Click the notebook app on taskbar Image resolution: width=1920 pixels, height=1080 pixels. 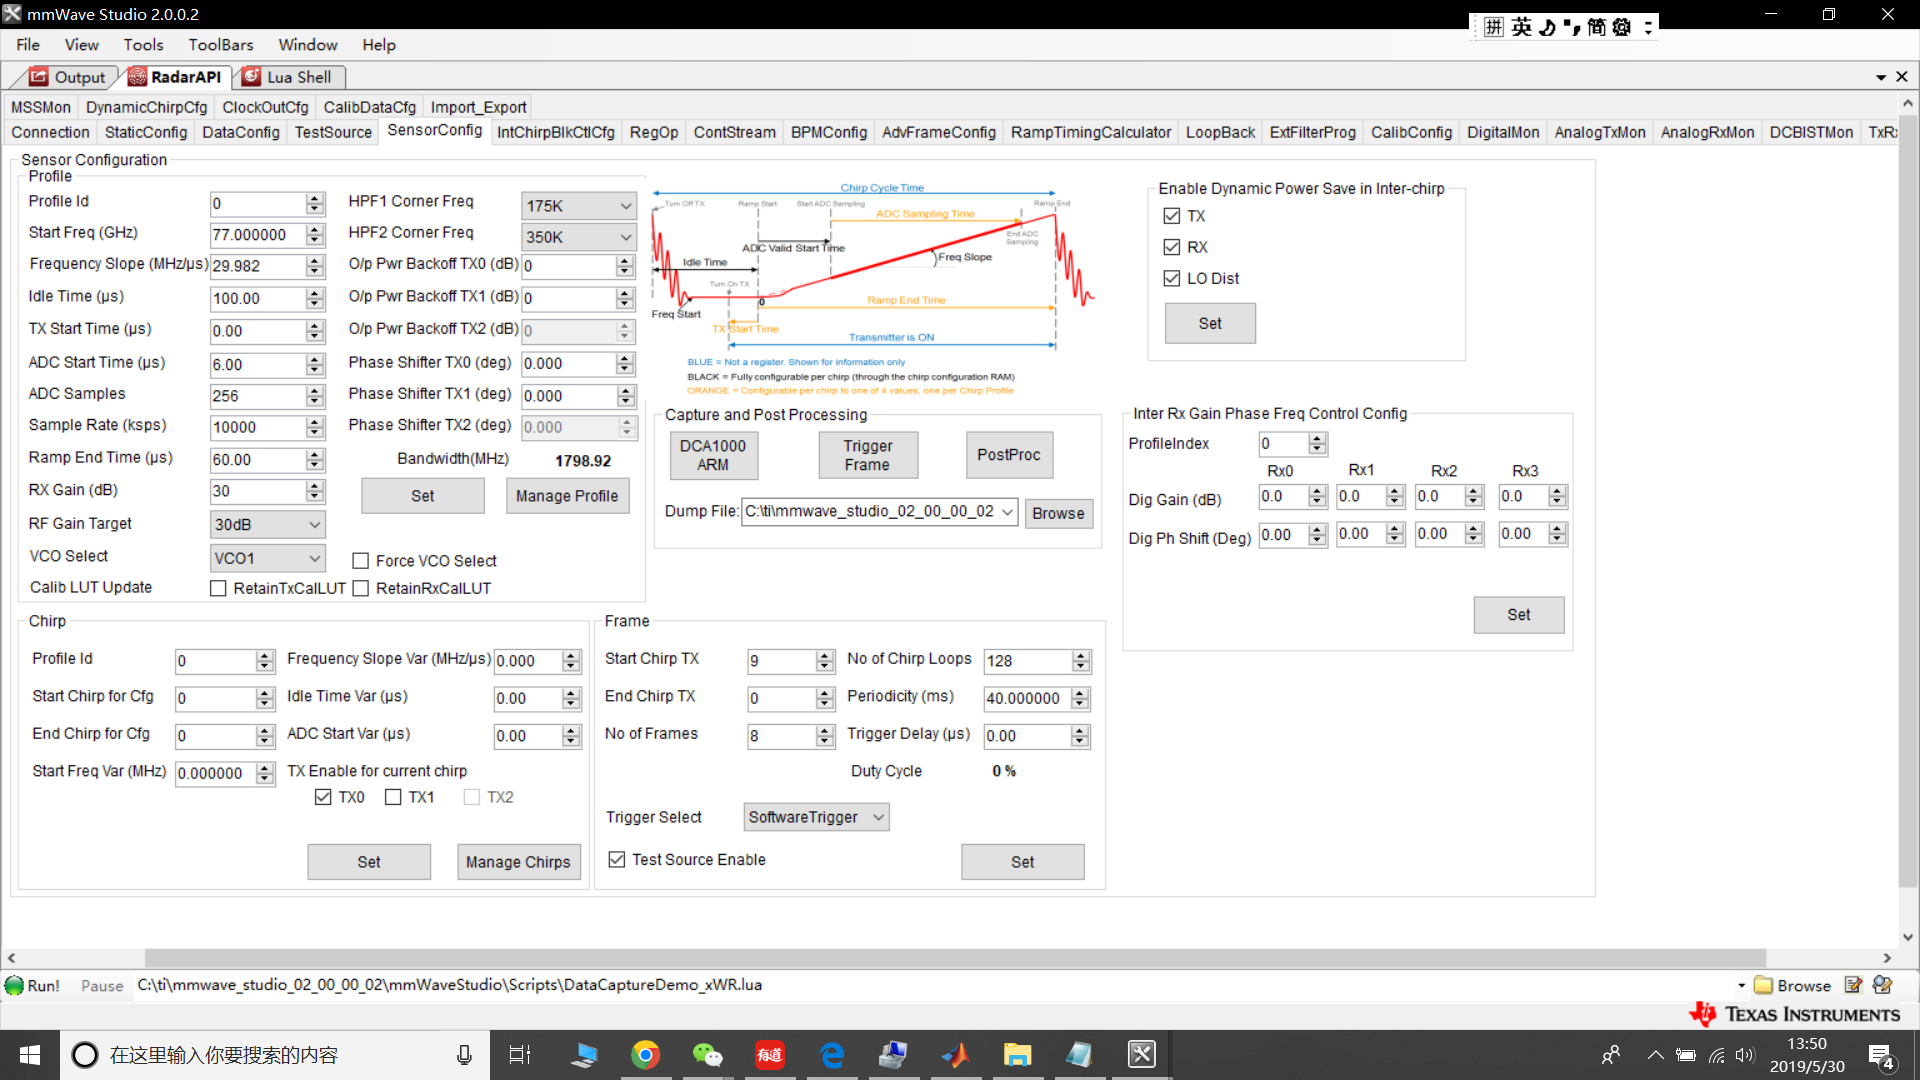coord(1080,1055)
